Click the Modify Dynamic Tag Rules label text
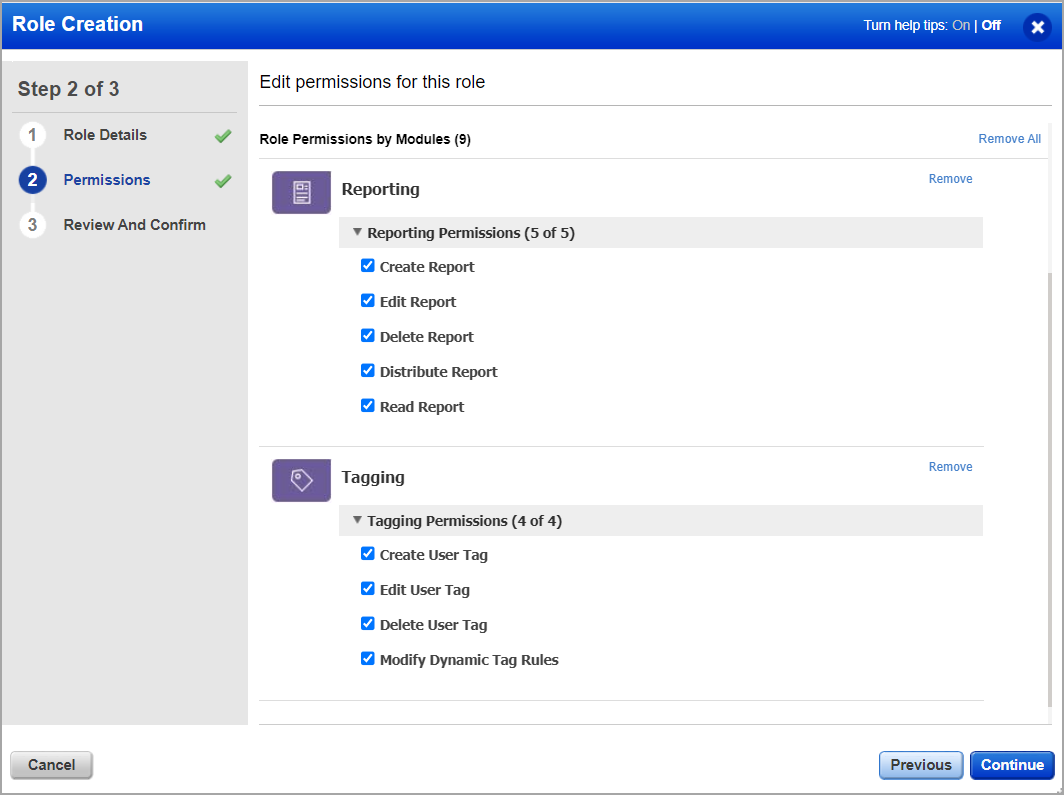The width and height of the screenshot is (1064, 795). point(469,660)
